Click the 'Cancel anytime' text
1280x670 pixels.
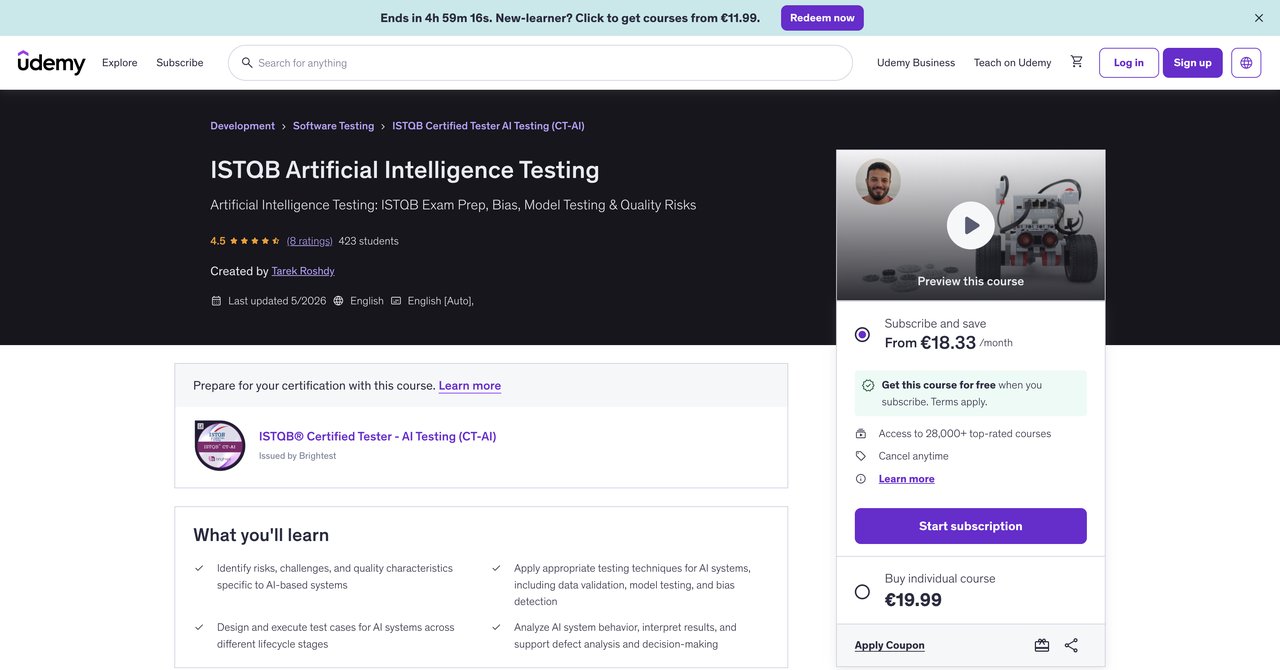coord(914,456)
